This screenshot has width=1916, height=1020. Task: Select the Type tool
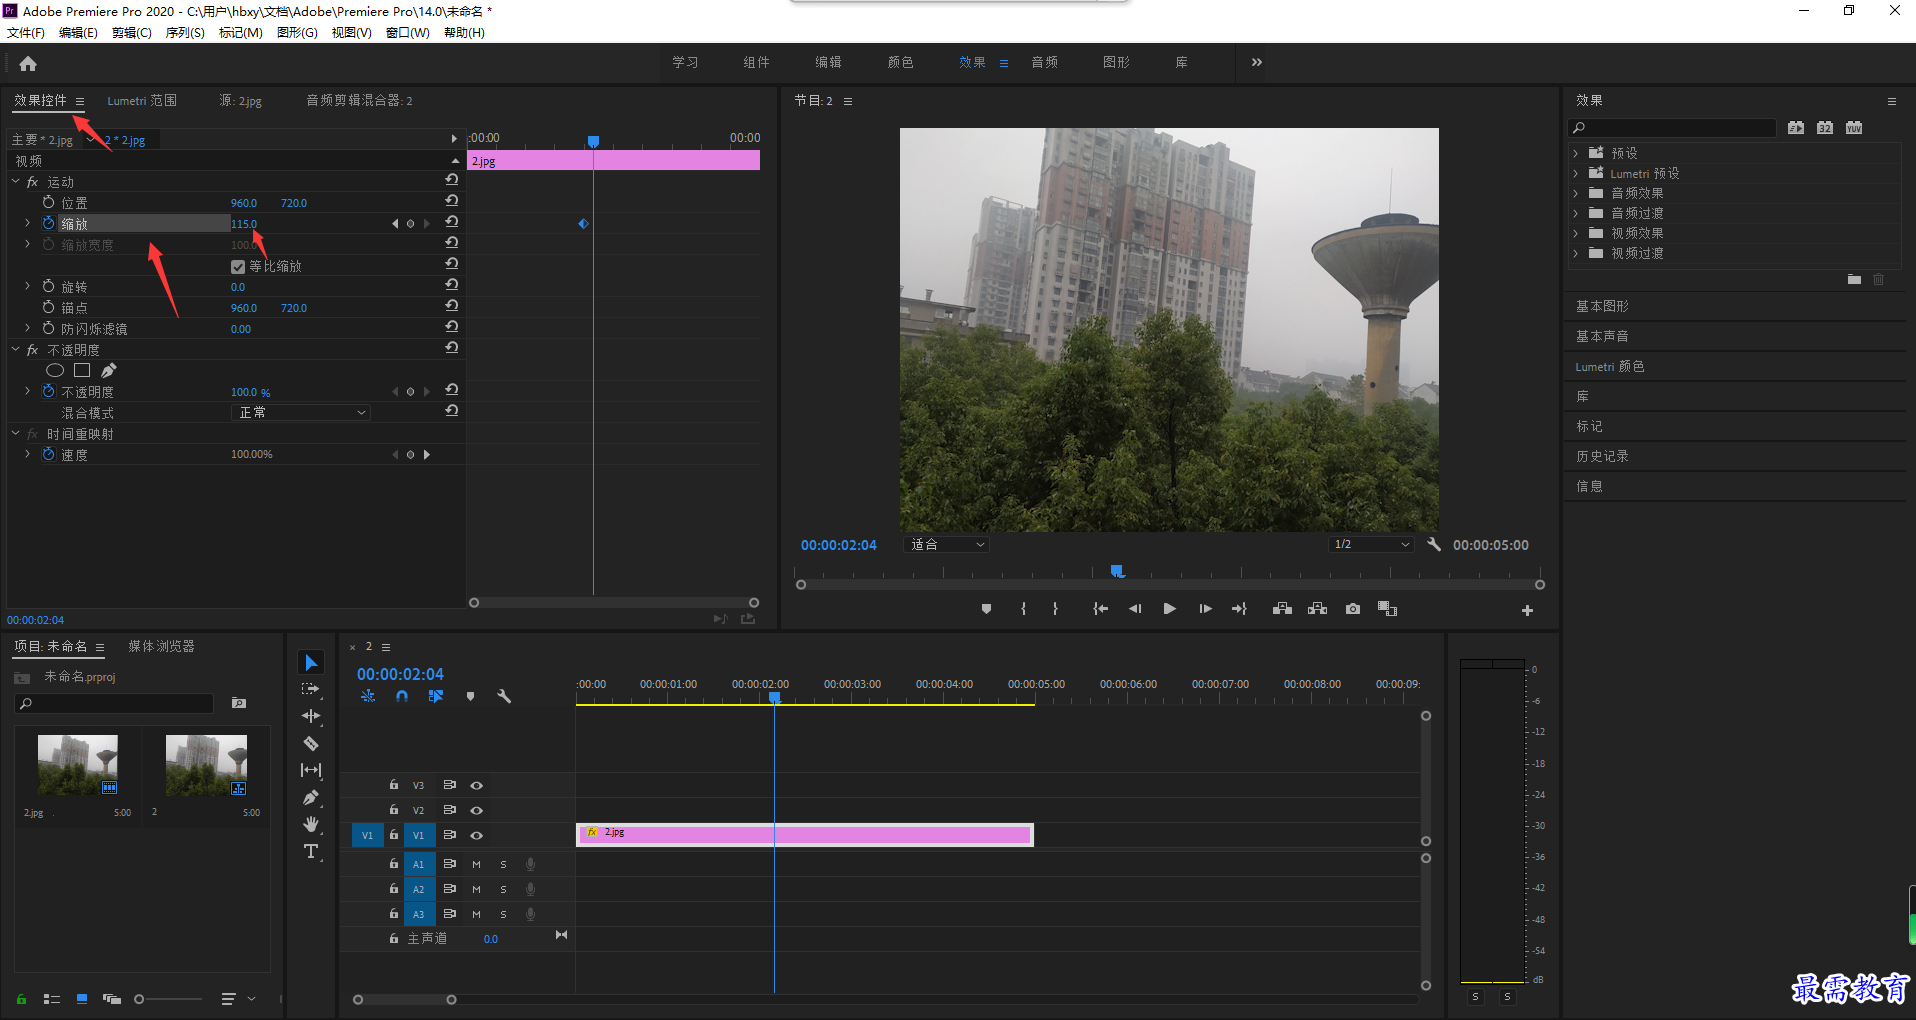click(x=311, y=851)
